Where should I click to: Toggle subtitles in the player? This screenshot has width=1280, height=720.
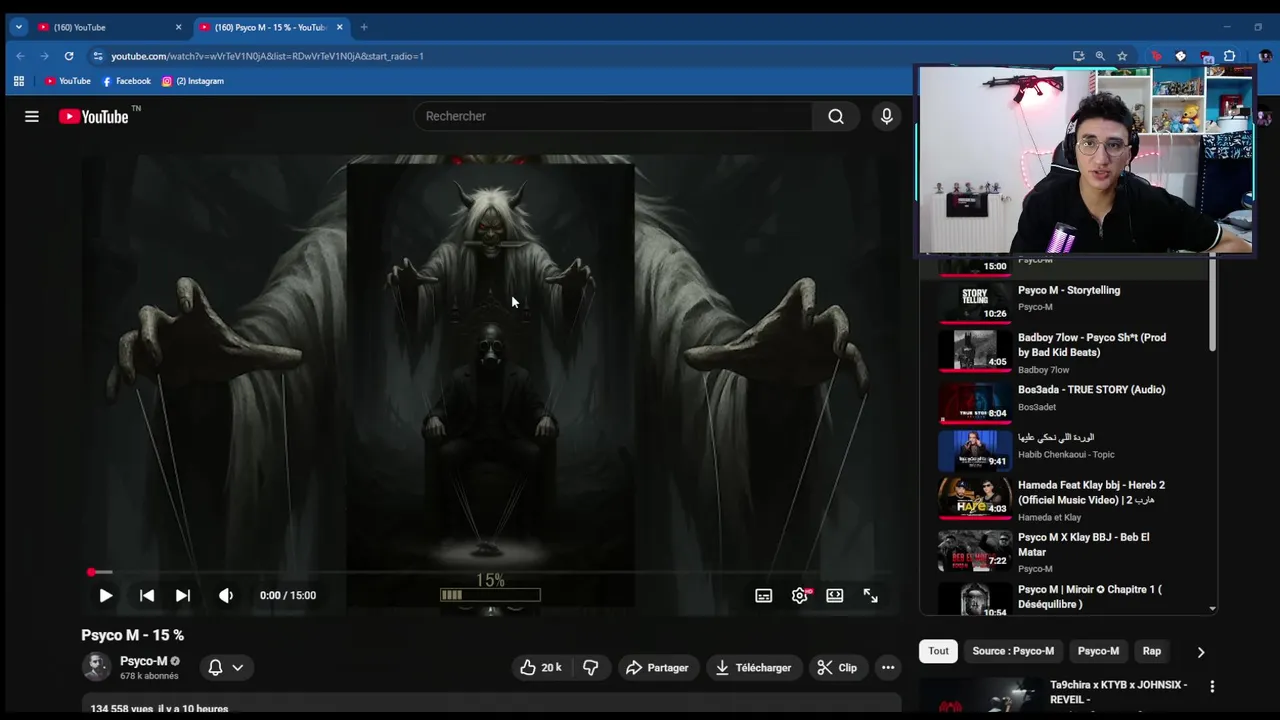[764, 596]
